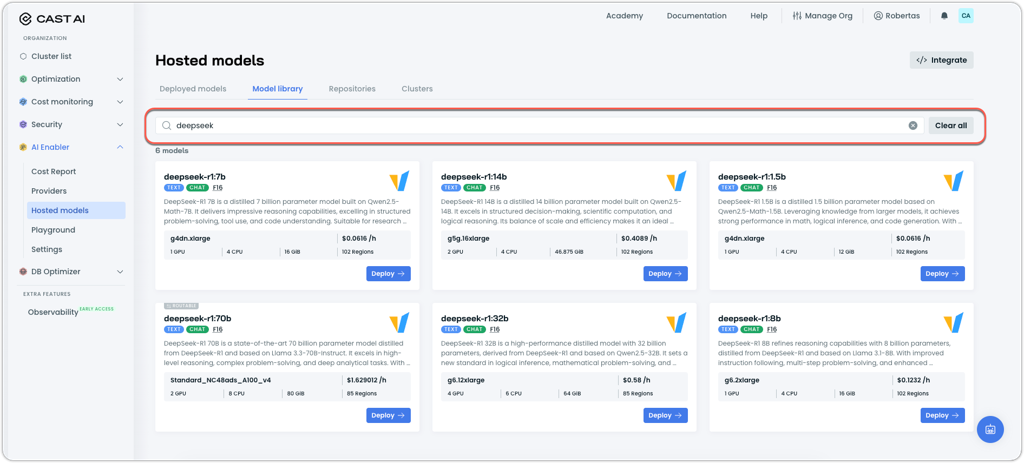This screenshot has width=1024, height=463.
Task: Click the Clear all button
Action: coord(951,125)
